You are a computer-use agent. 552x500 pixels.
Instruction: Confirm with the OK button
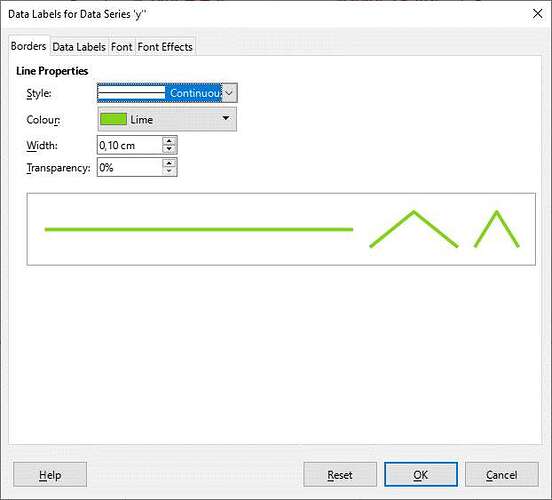click(x=421, y=475)
